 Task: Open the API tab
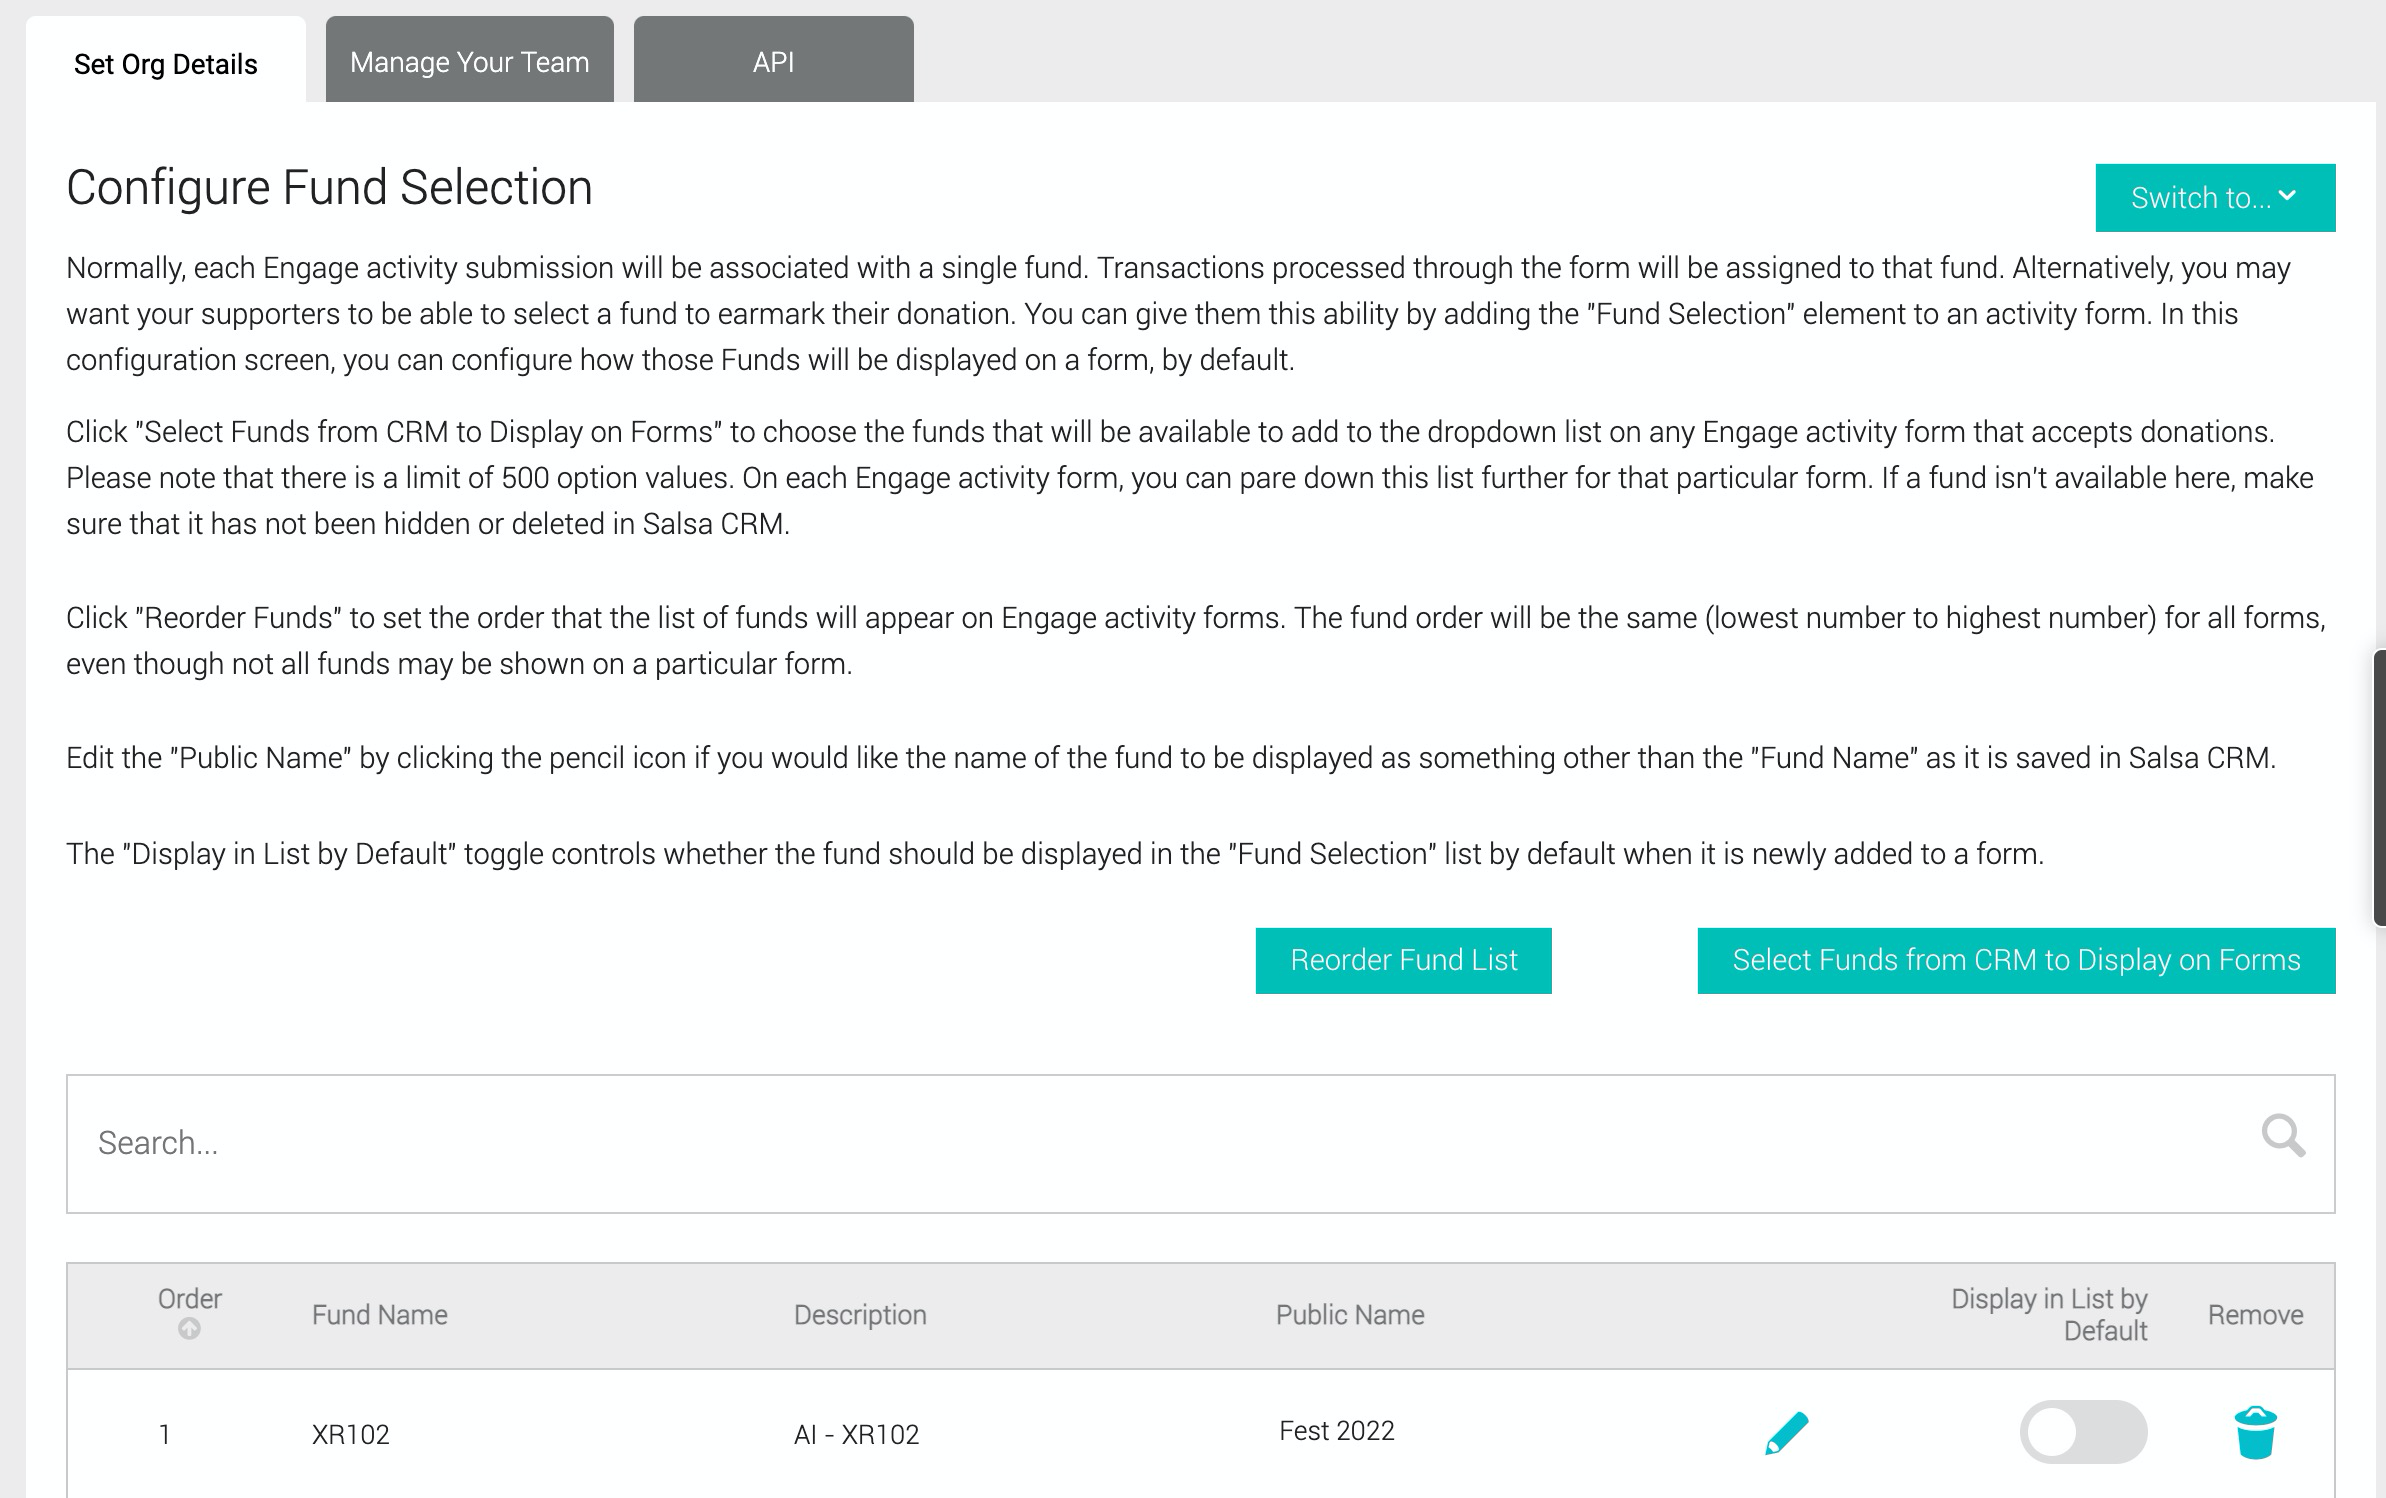click(774, 60)
